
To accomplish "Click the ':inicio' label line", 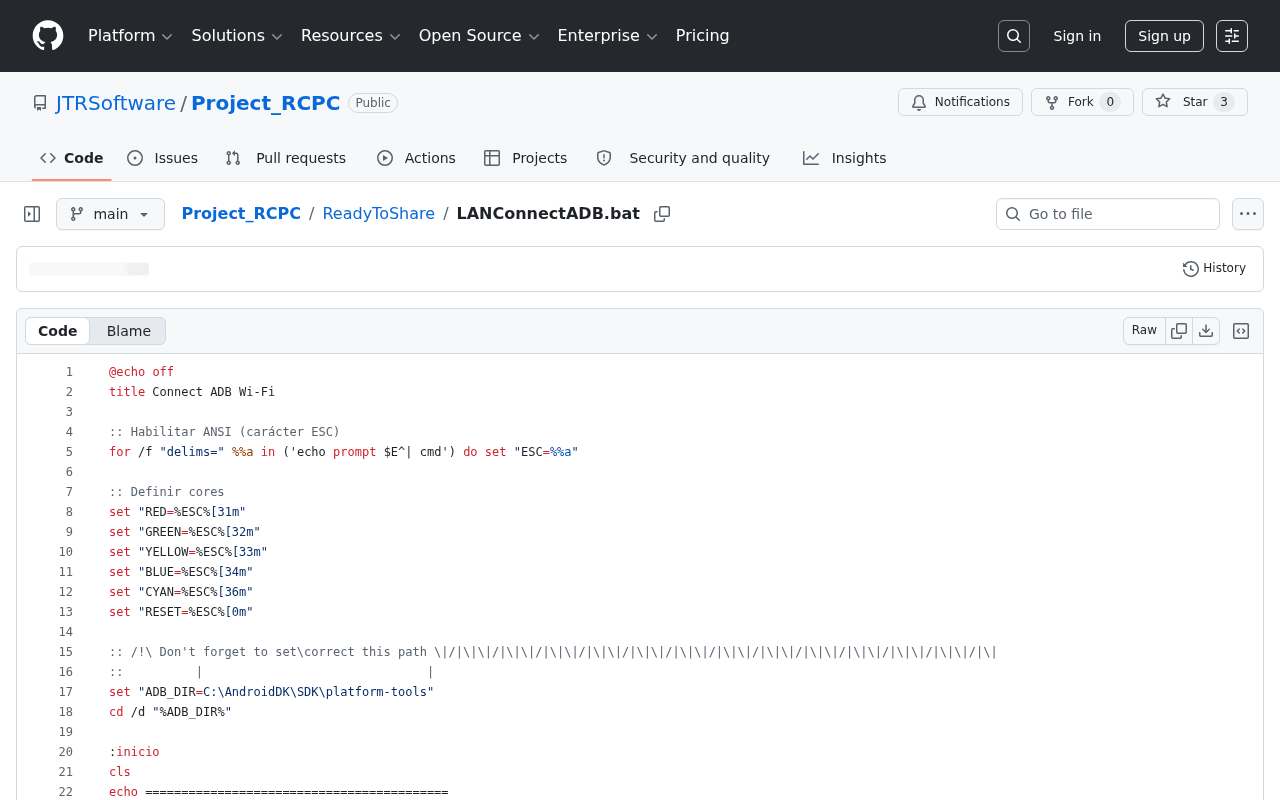I will [134, 752].
